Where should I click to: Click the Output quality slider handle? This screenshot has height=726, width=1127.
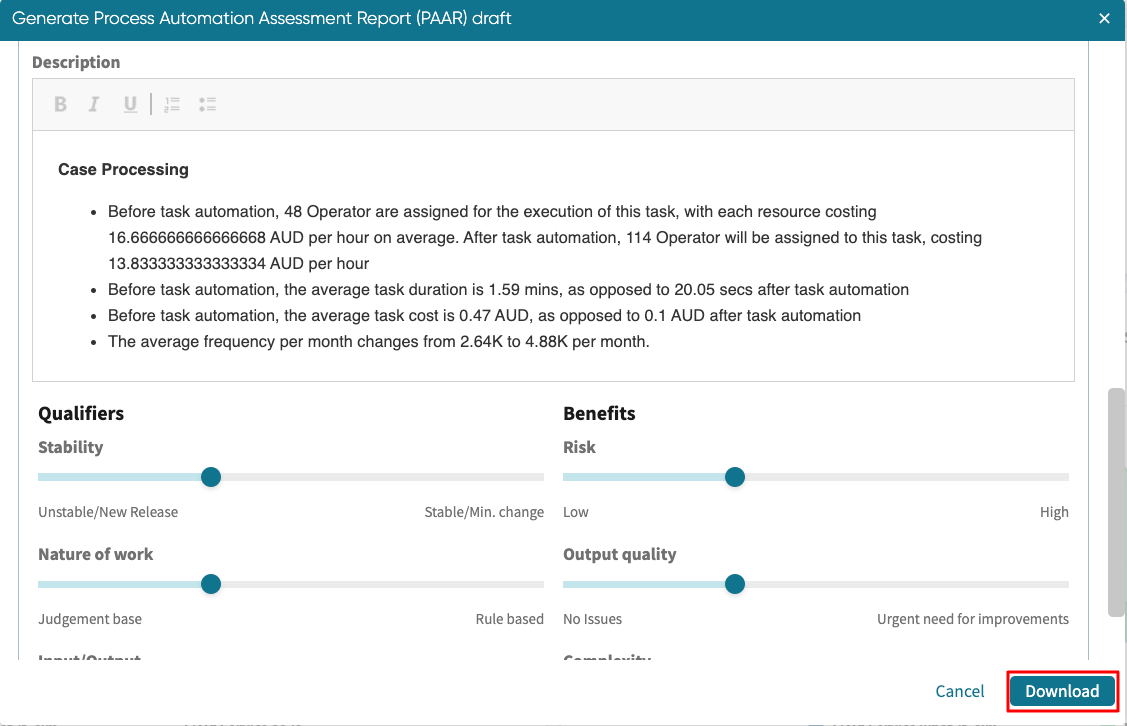[735, 584]
